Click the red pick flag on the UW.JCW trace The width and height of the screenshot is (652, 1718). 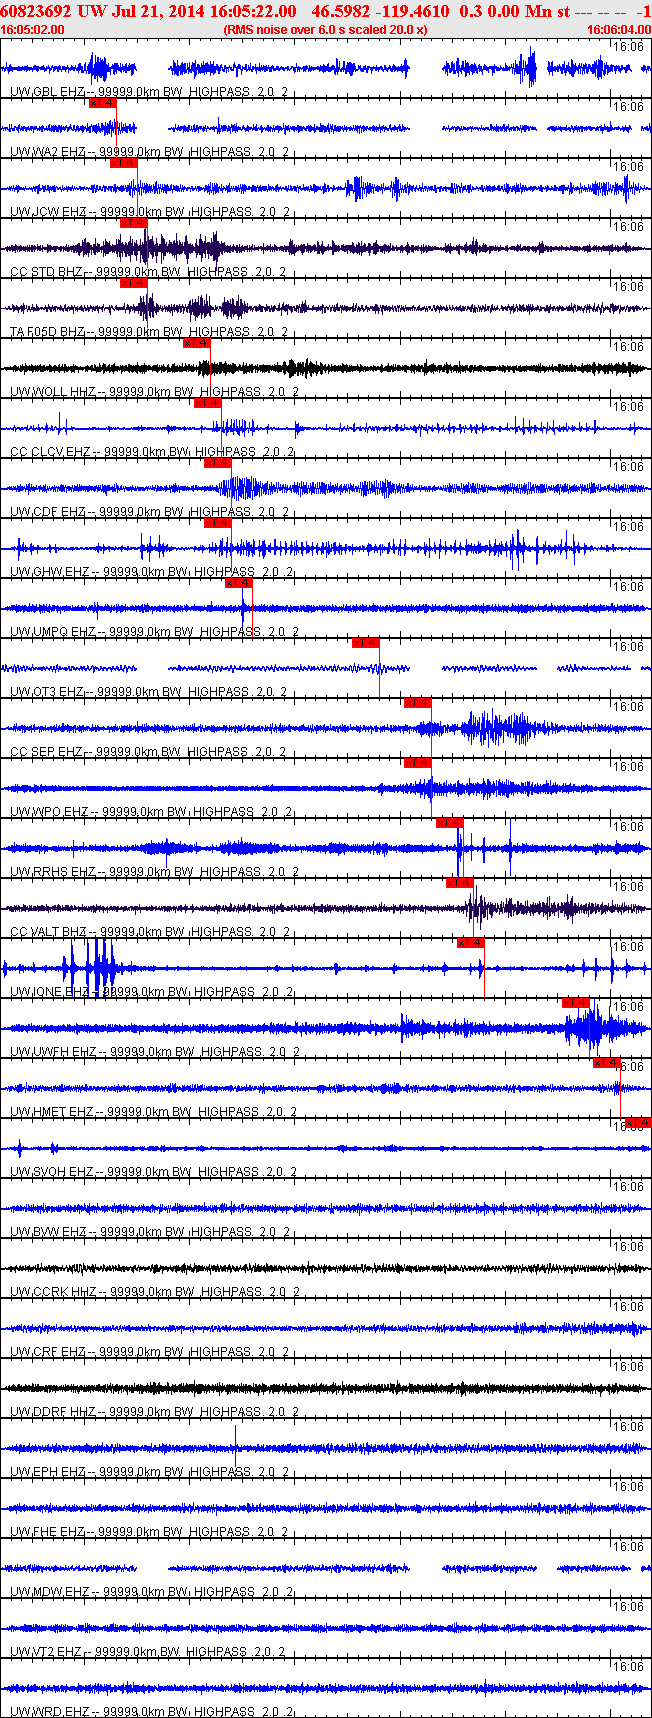tap(124, 163)
